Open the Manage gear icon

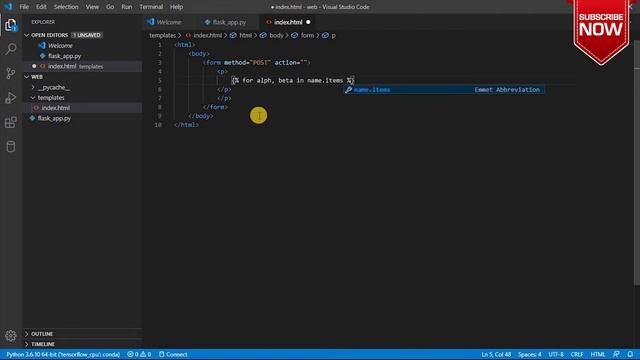[11, 336]
